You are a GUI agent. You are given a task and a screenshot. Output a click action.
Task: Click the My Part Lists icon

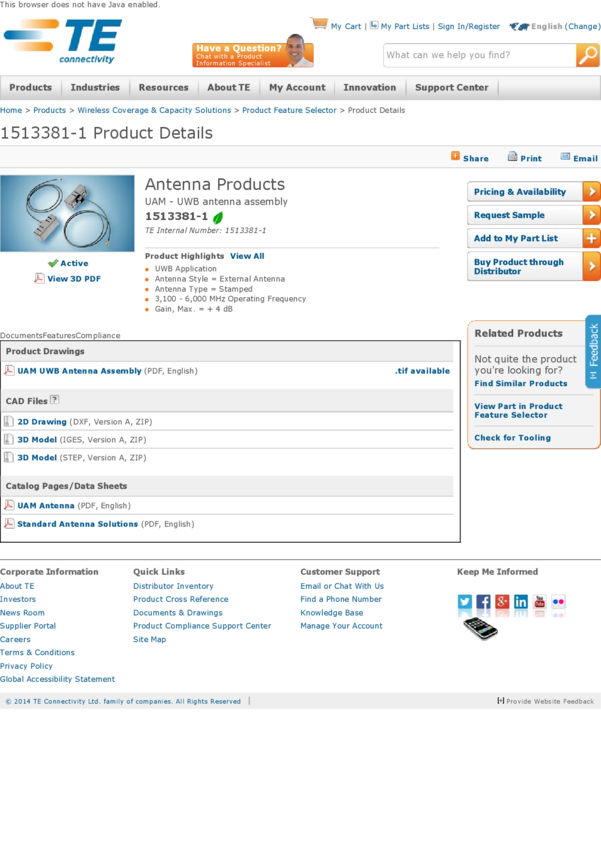pyautogui.click(x=374, y=25)
